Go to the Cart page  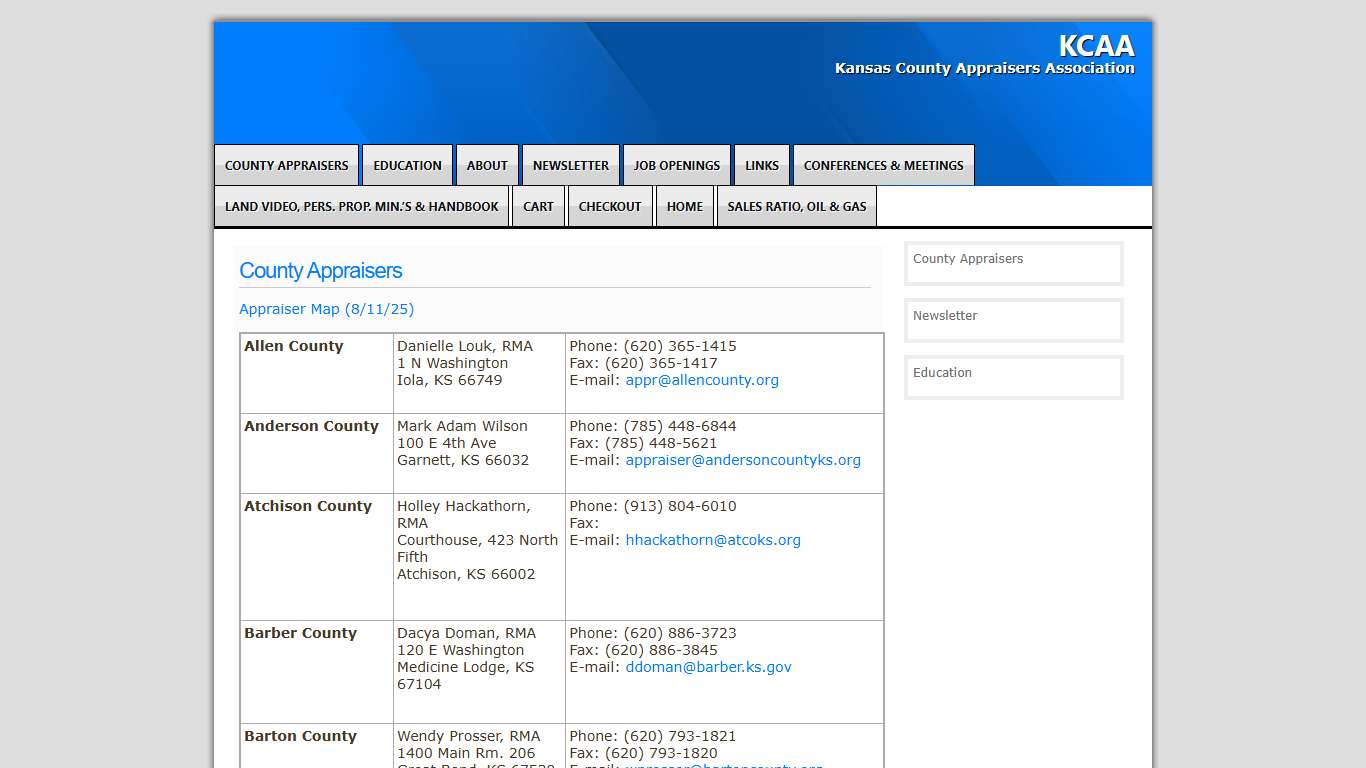click(x=538, y=207)
